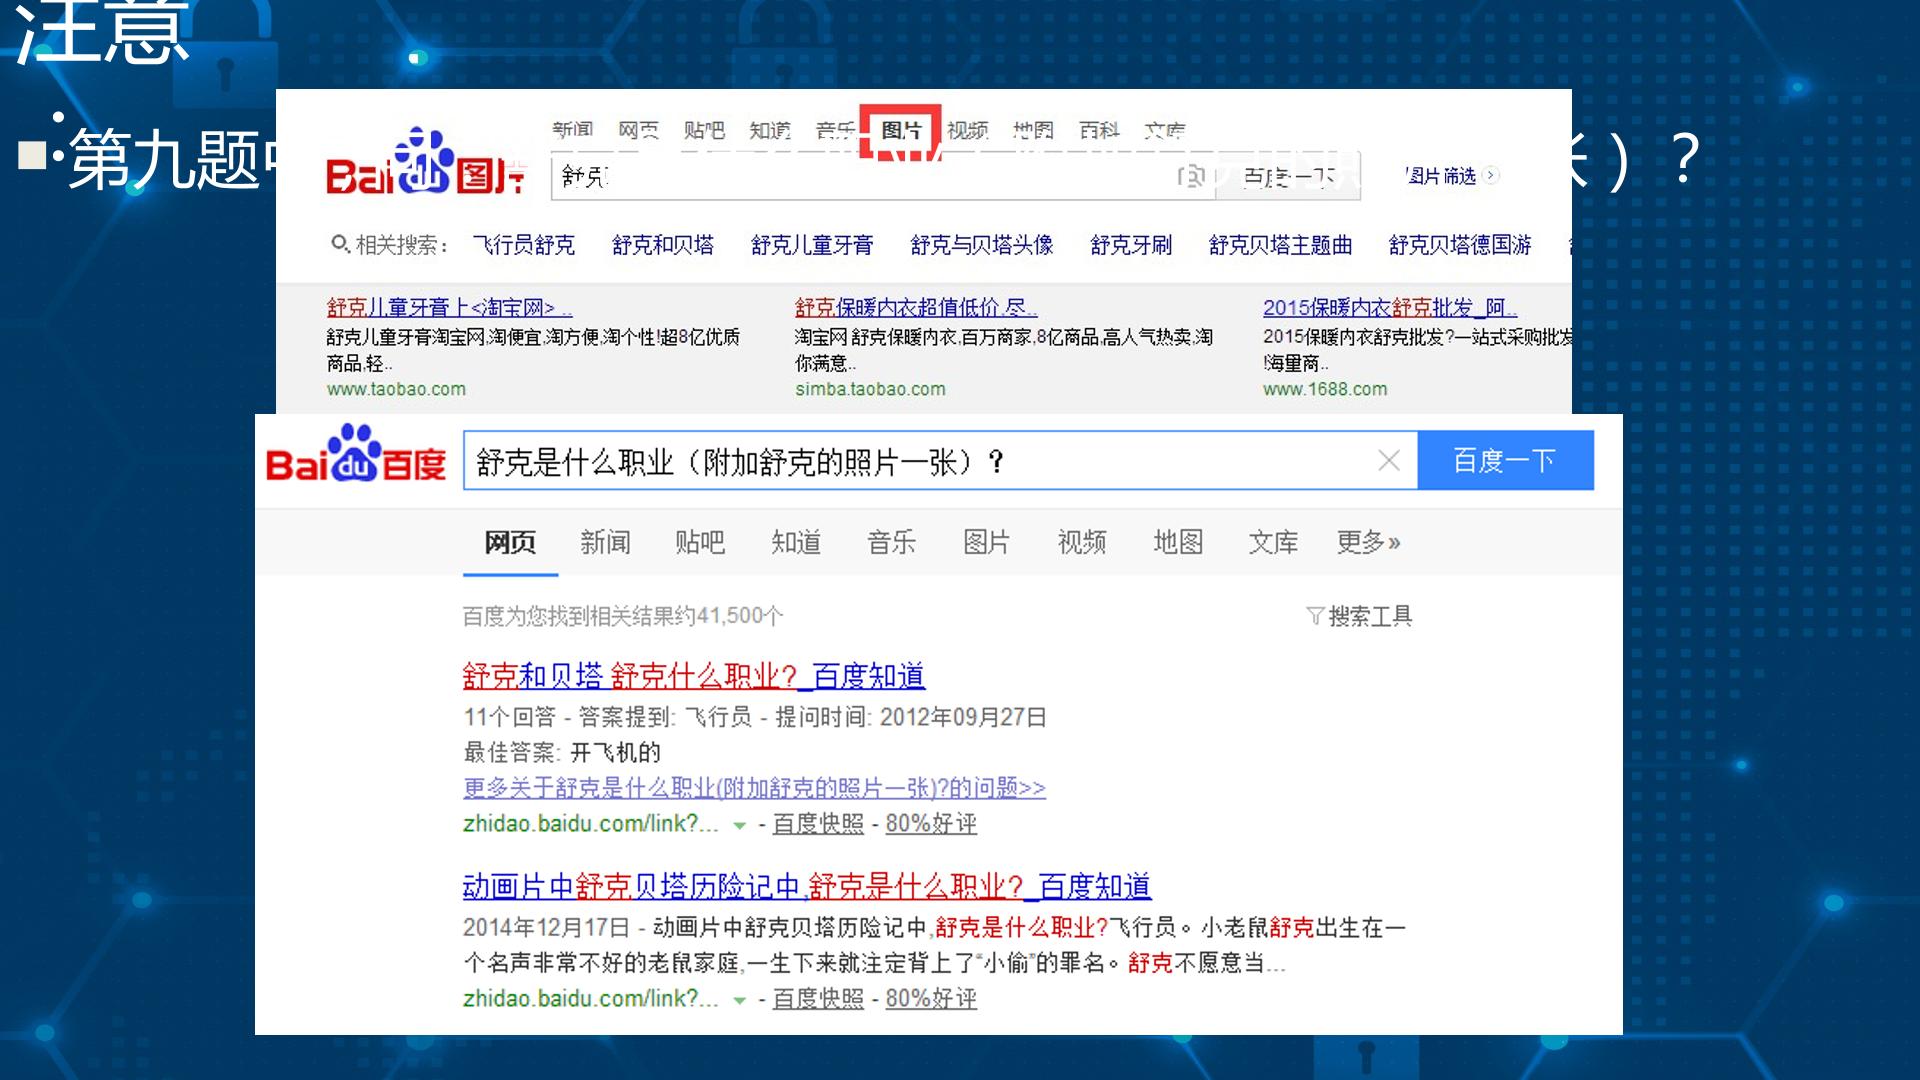Click the 飞行员舒克 related search link
The width and height of the screenshot is (1920, 1080).
(523, 245)
